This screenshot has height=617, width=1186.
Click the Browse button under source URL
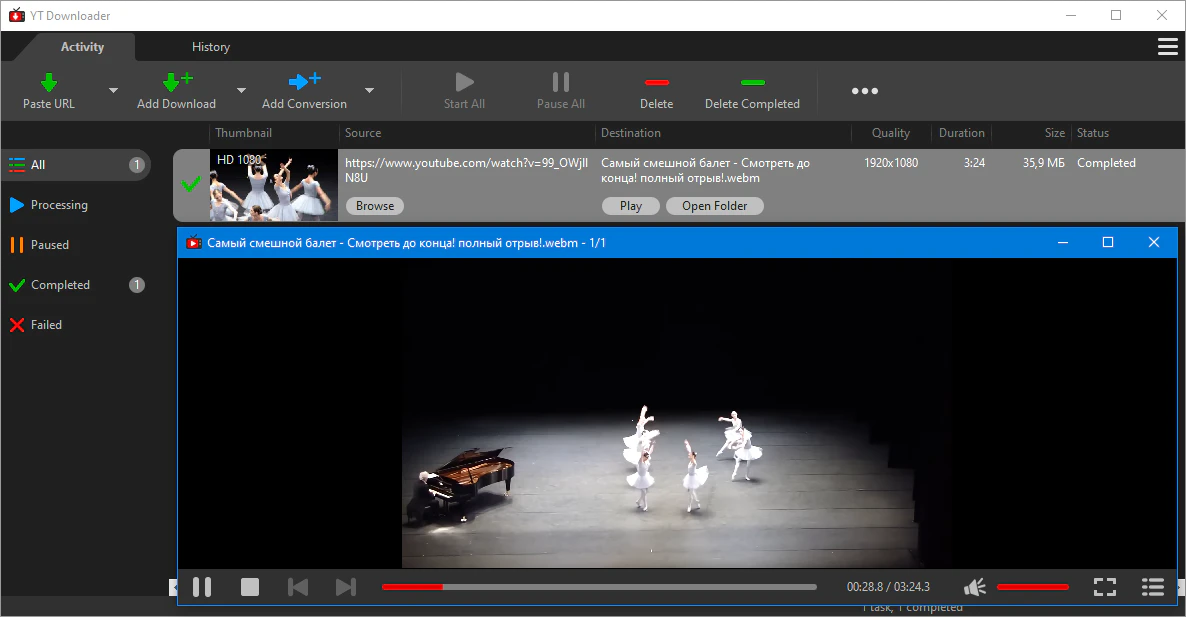[375, 206]
